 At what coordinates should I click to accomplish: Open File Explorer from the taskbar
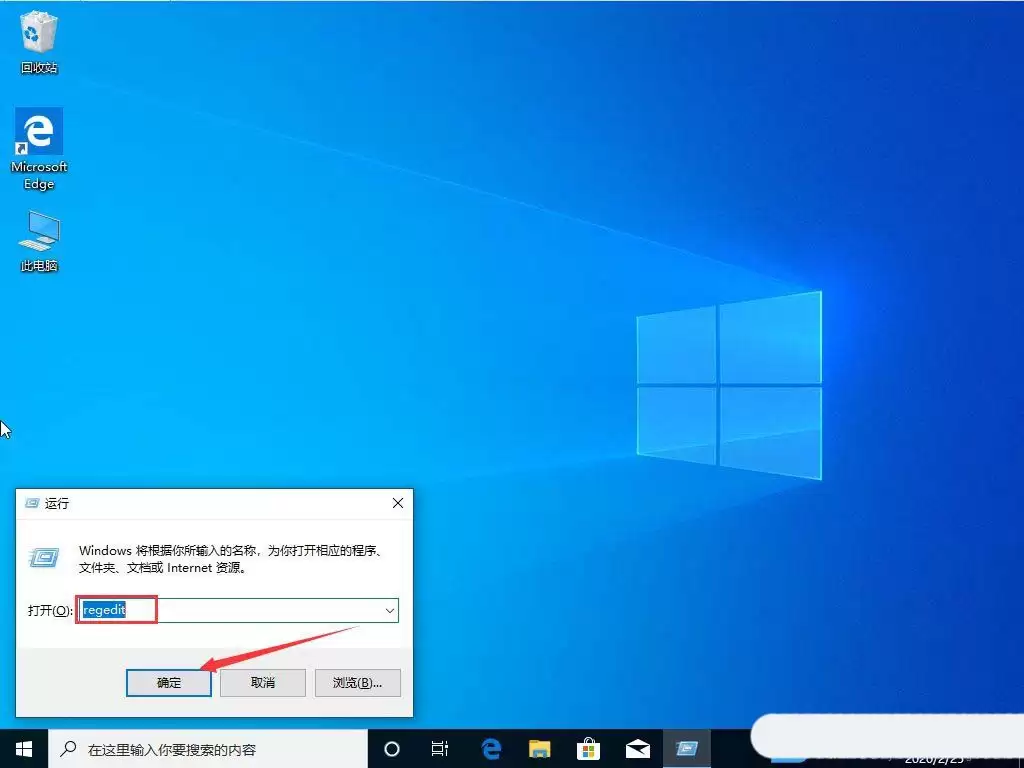540,748
